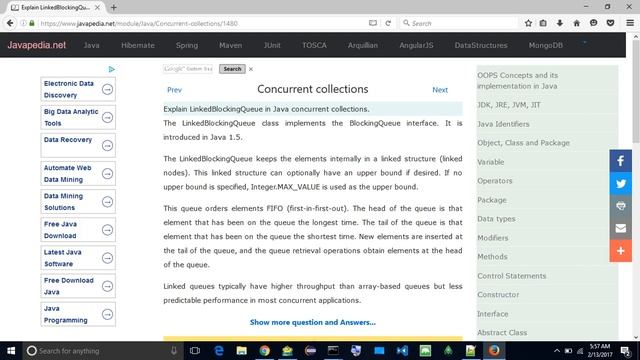Open Data Mining Solutions ad
This screenshot has width=640, height=360.
78,202
